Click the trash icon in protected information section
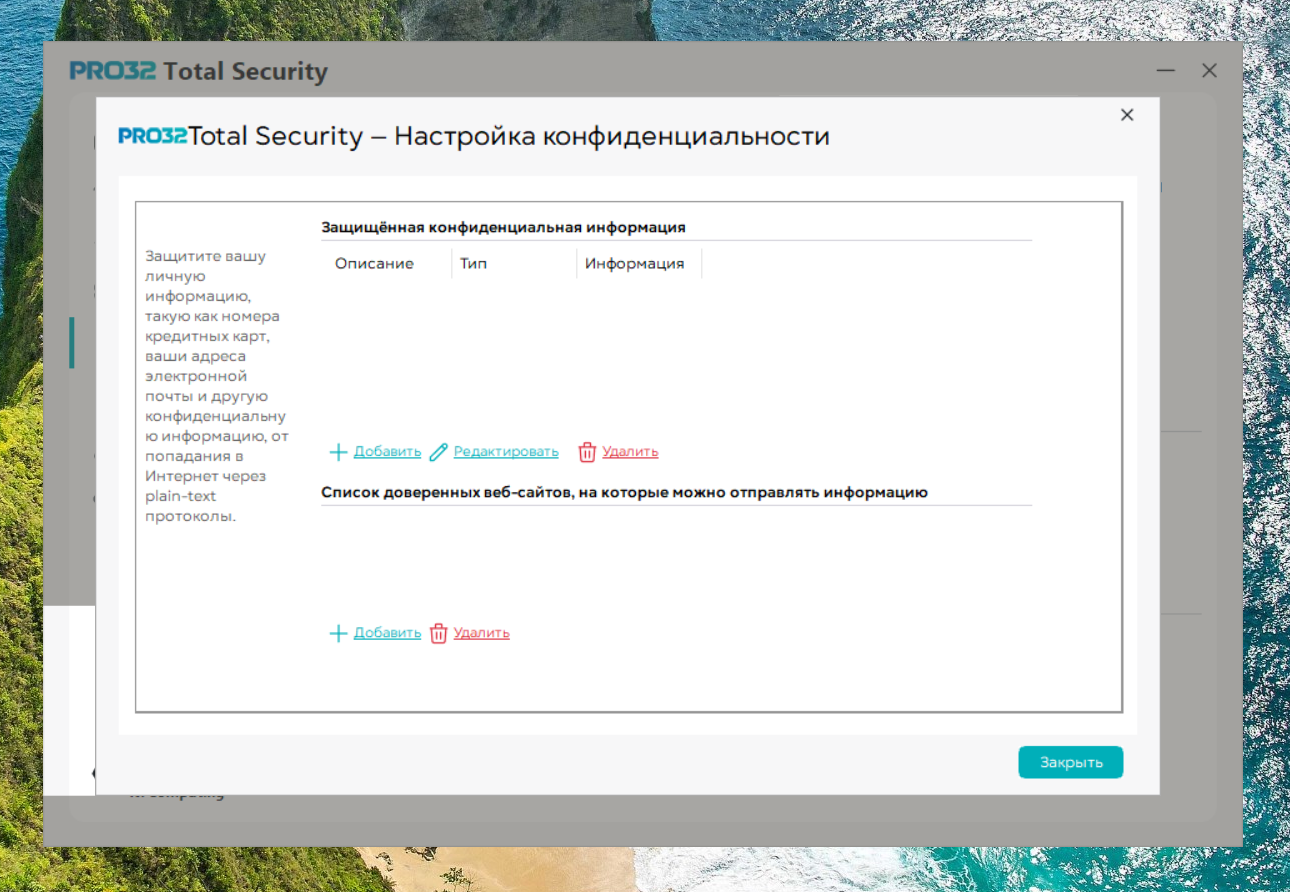The width and height of the screenshot is (1290, 892). coord(587,452)
